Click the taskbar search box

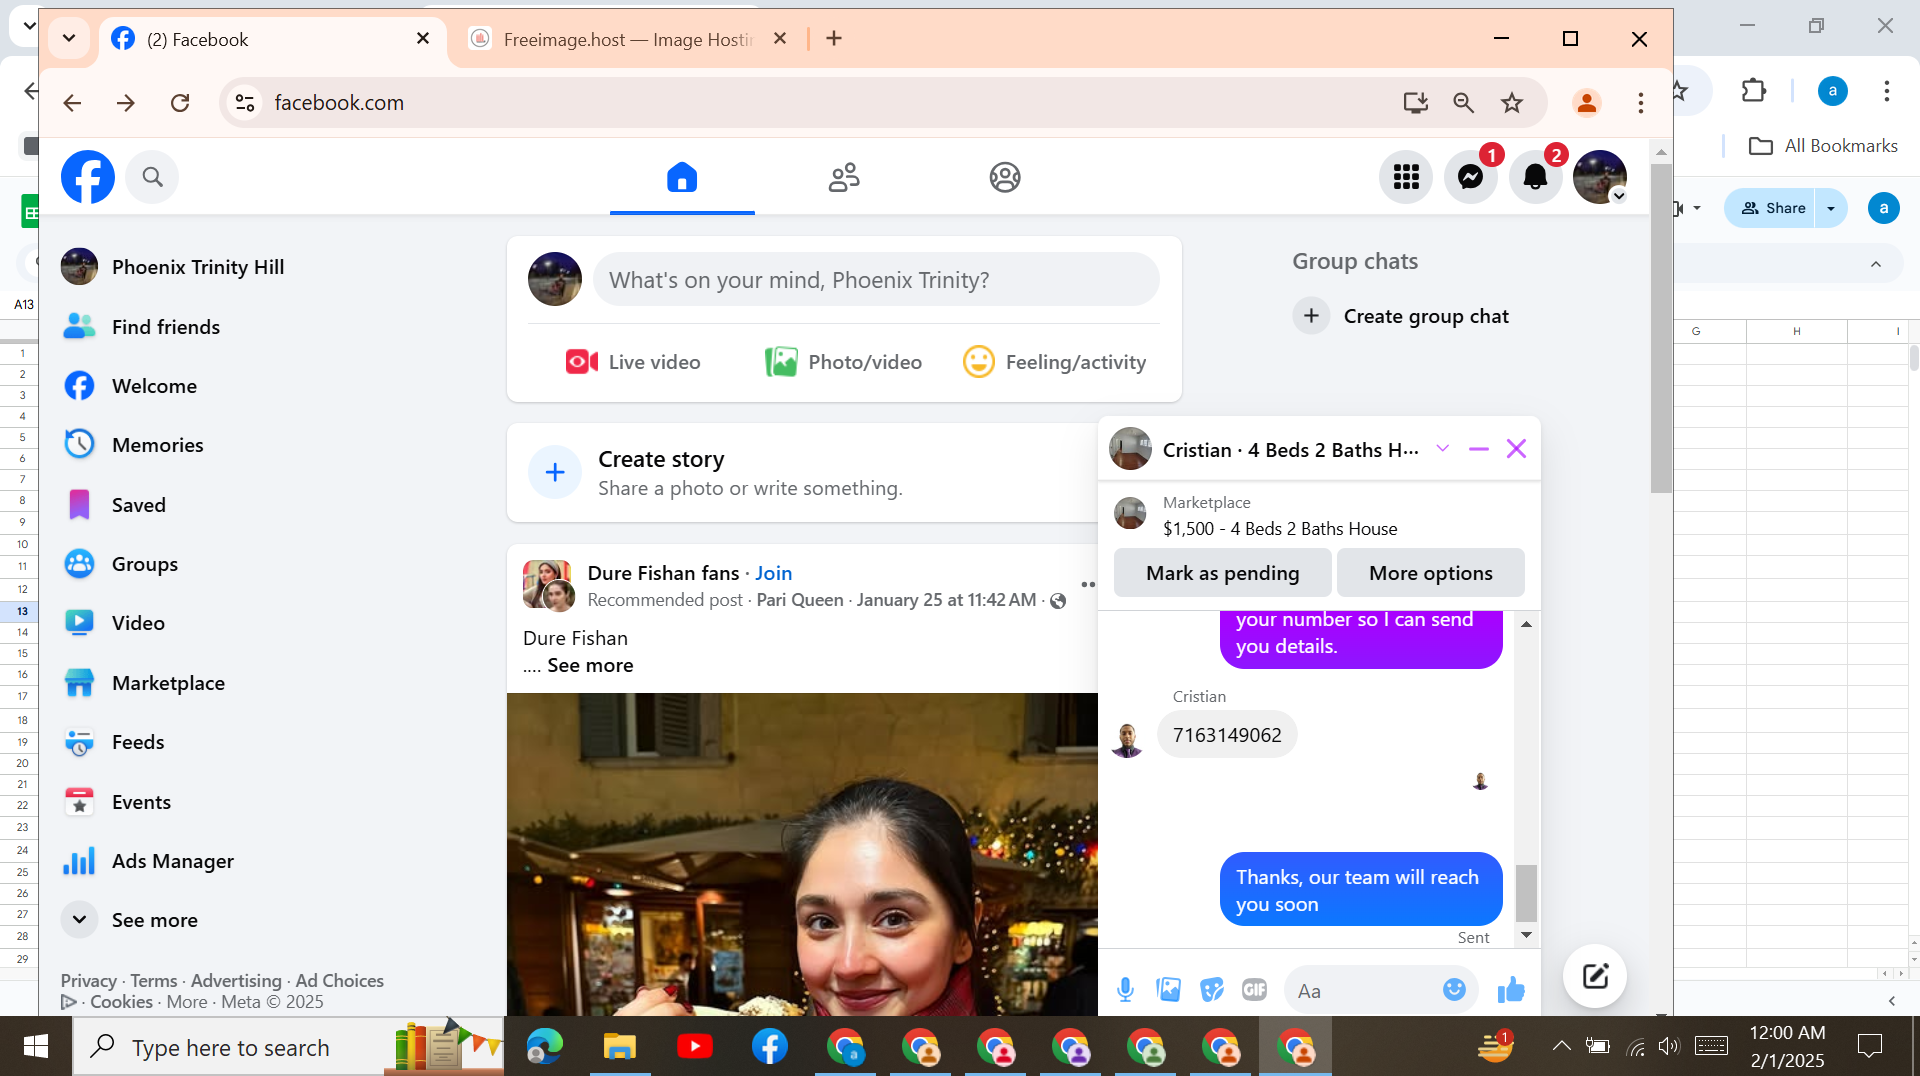[x=288, y=1047]
